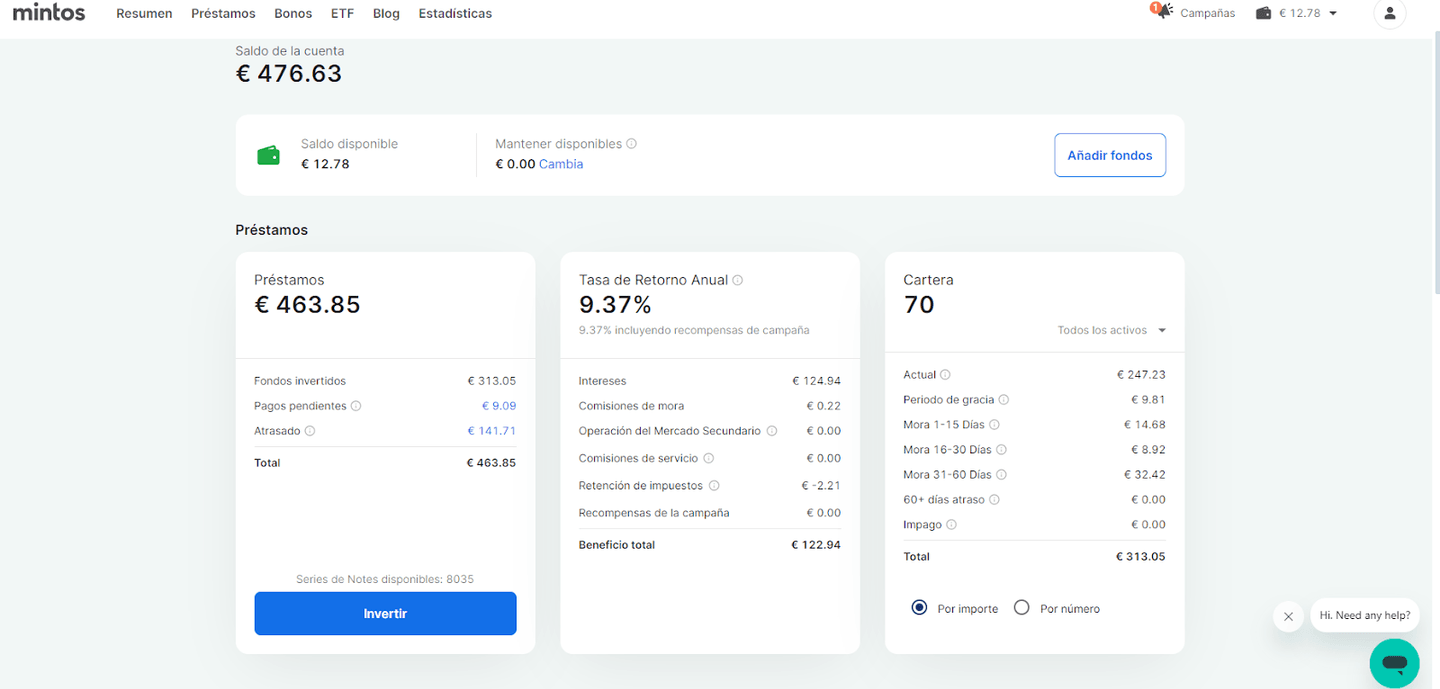Click the Añadir fondos button
Image resolution: width=1440 pixels, height=689 pixels.
tap(1109, 155)
